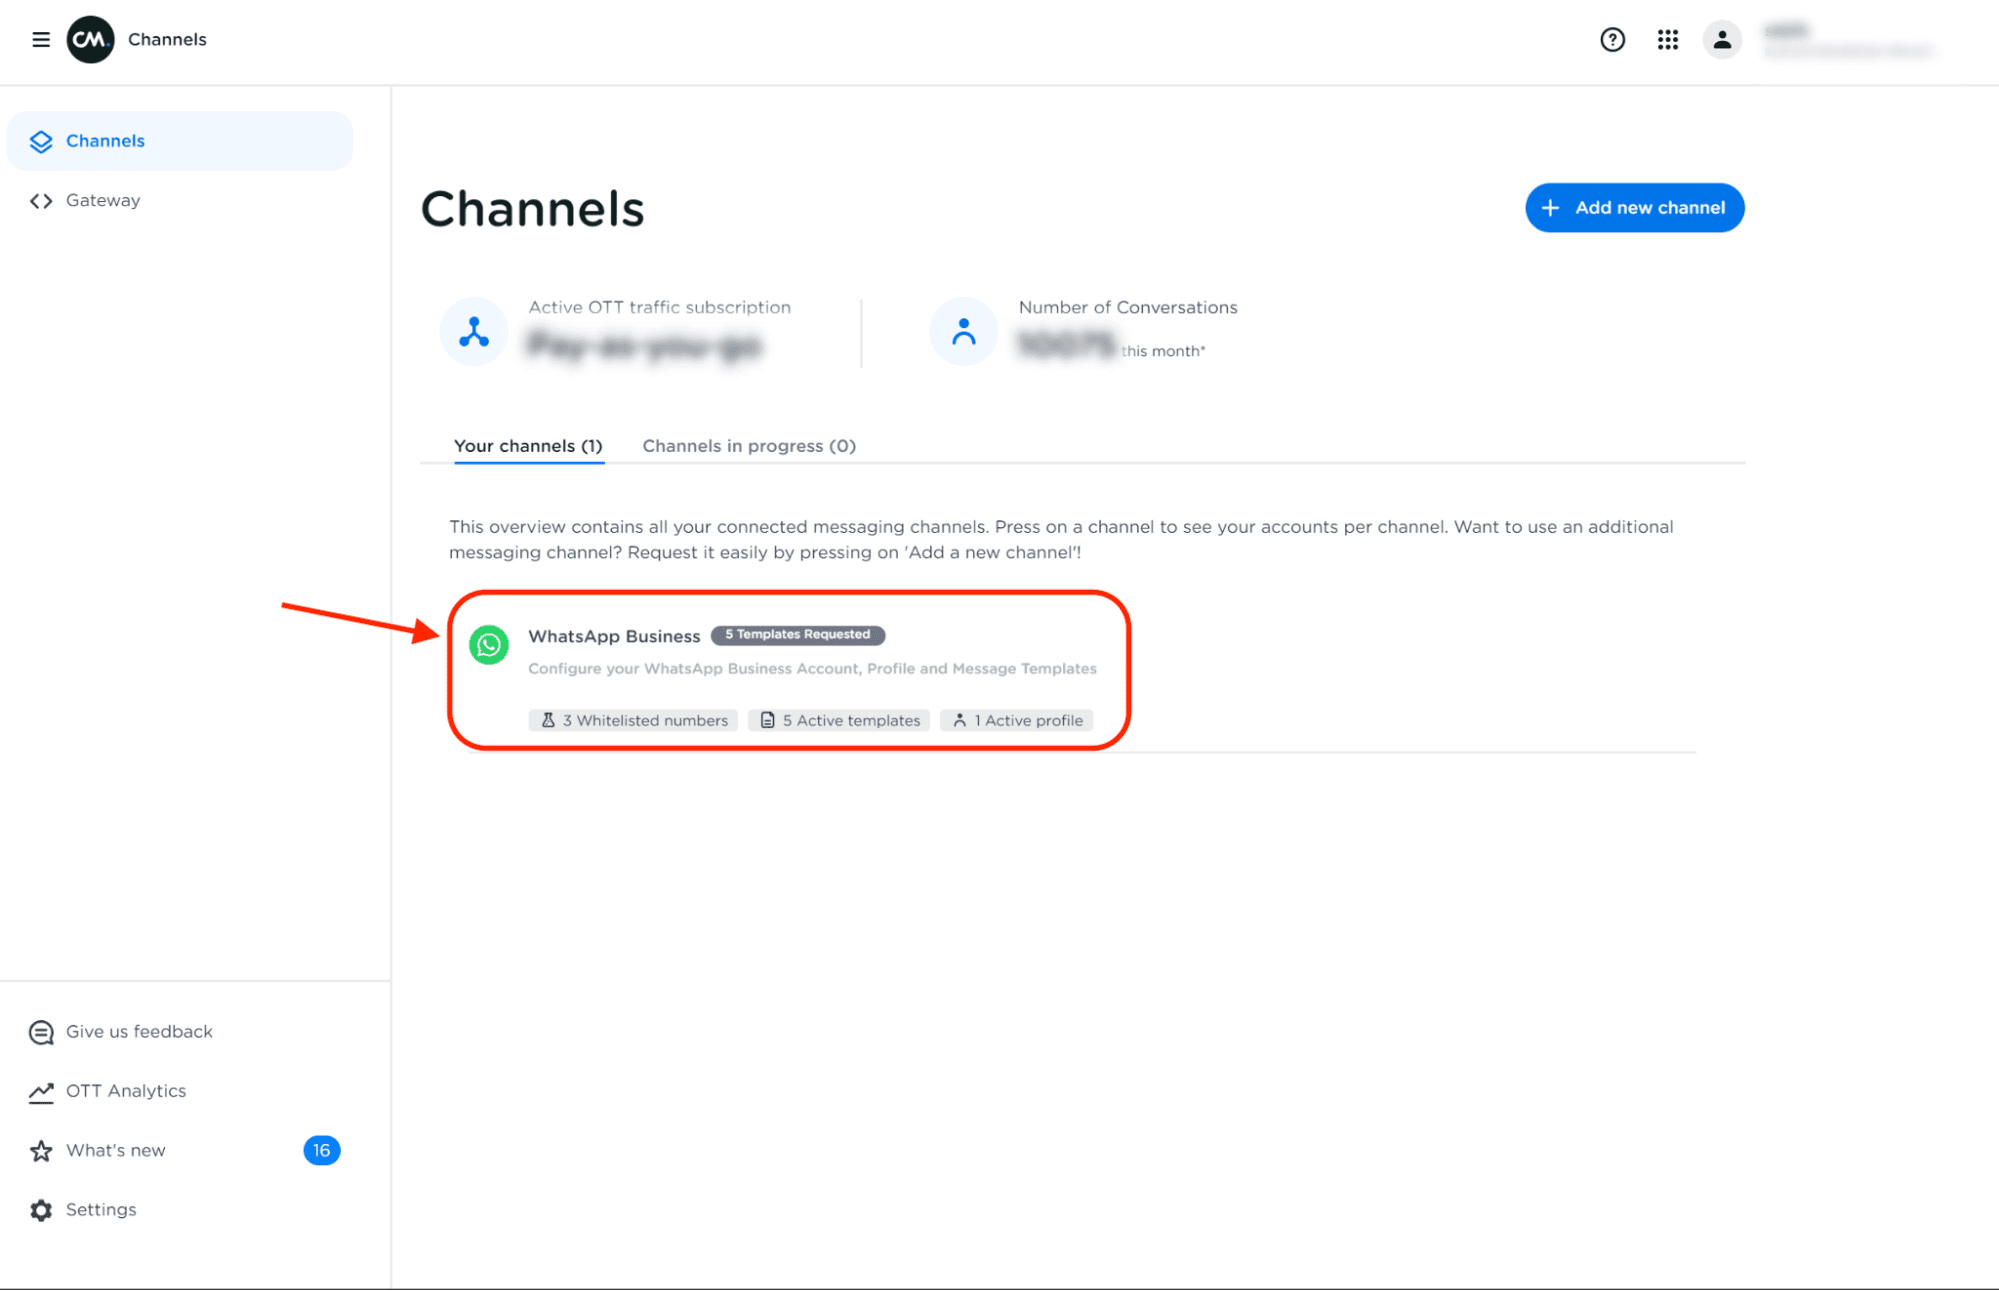Screen dimensions: 1999x1291
Task: Open What's new with 16 badge
Action: point(115,1150)
